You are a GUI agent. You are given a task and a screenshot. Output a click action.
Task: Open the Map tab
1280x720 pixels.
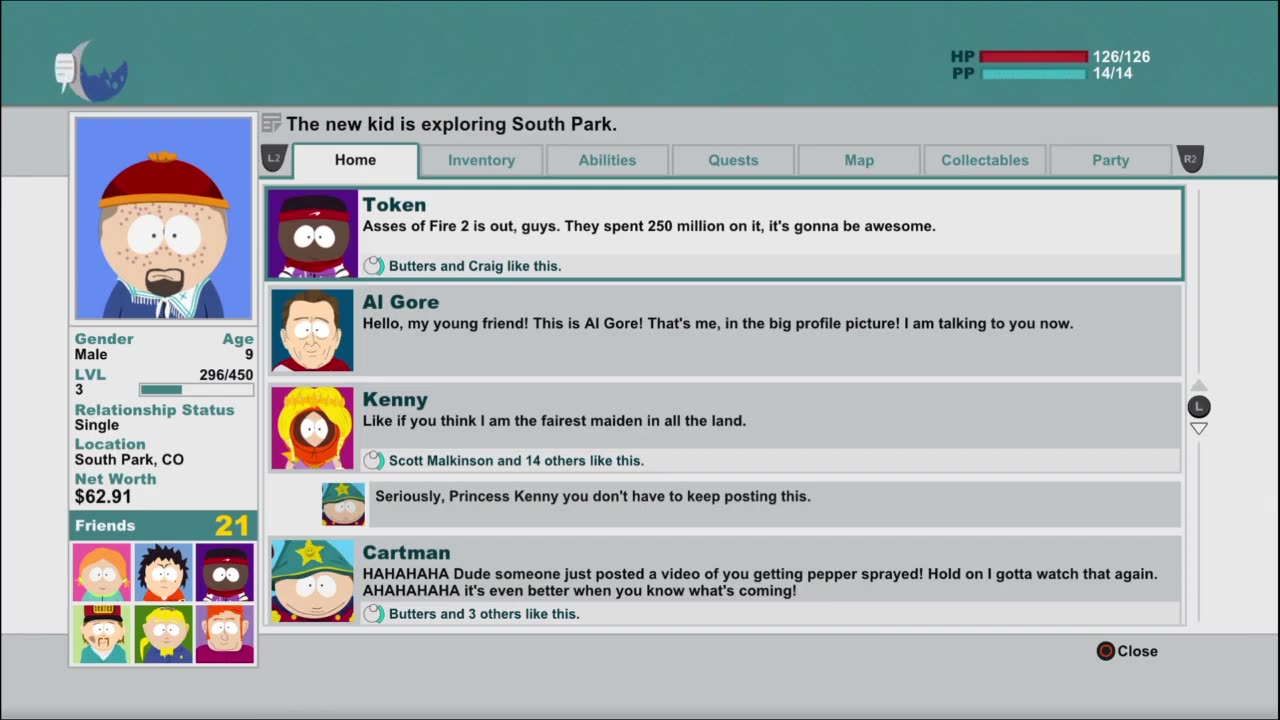coord(859,160)
